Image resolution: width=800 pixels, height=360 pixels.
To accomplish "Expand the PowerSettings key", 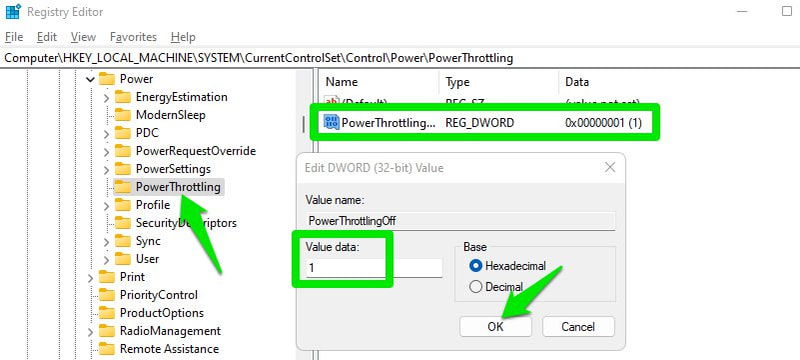I will coord(106,169).
